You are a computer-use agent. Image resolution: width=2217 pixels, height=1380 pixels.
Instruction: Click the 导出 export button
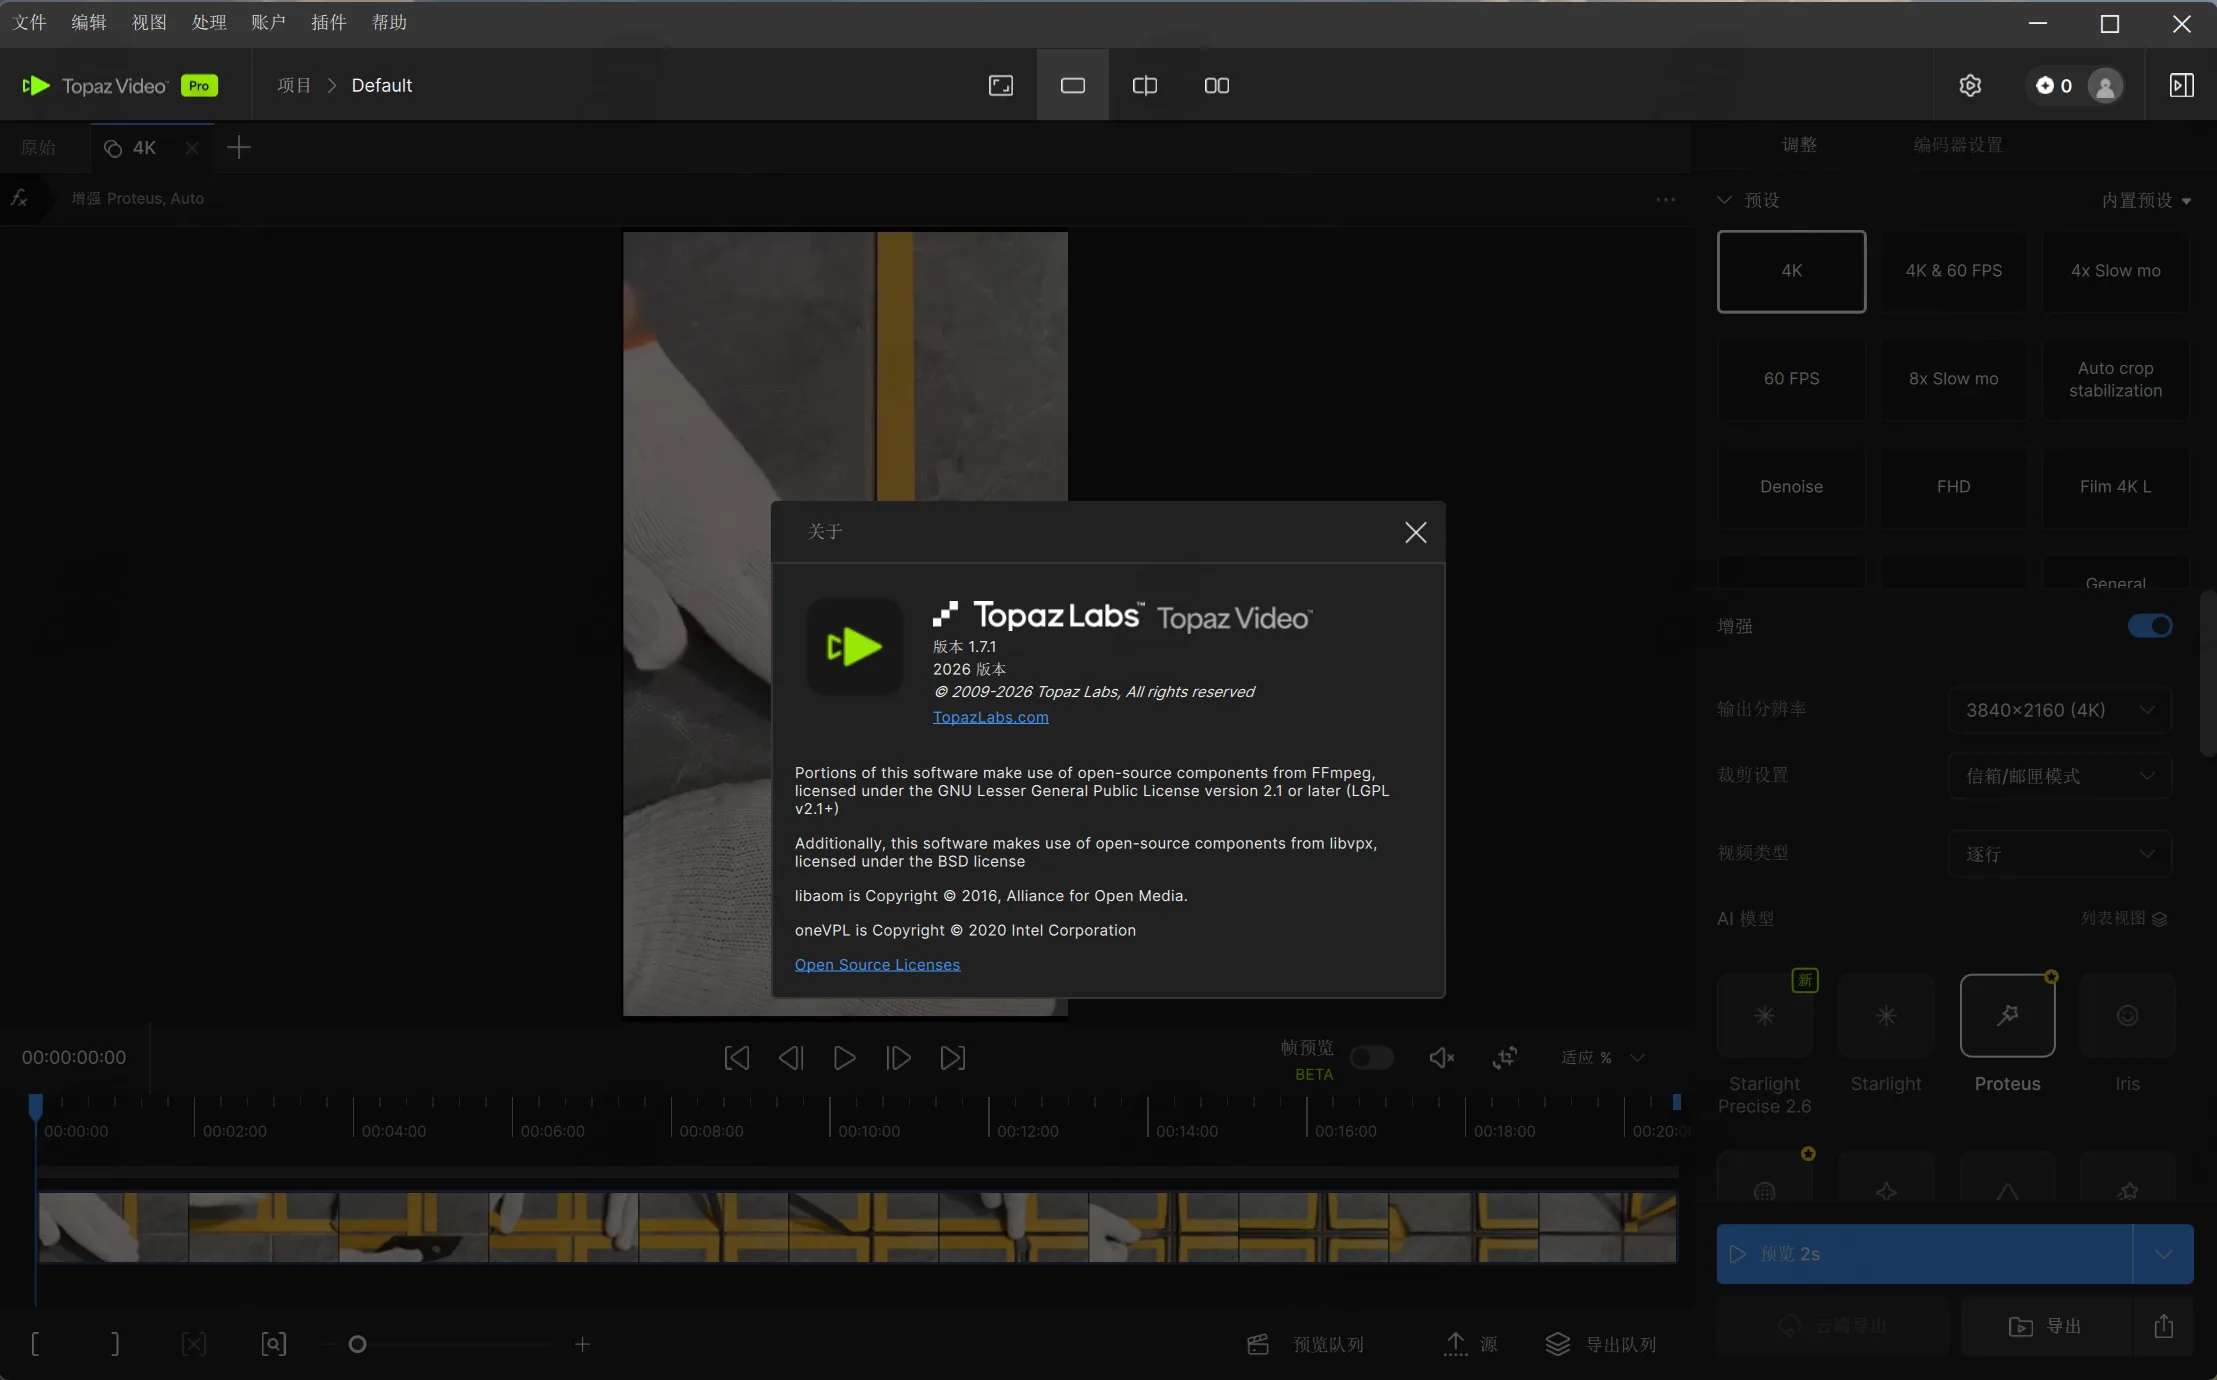pyautogui.click(x=2046, y=1326)
